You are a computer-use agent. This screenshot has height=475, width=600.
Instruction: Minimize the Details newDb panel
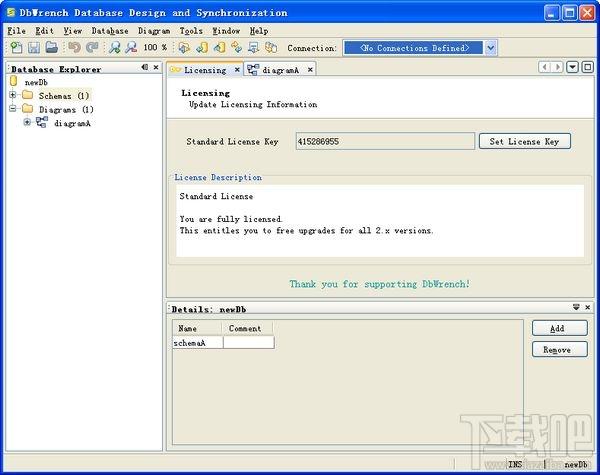coord(576,307)
